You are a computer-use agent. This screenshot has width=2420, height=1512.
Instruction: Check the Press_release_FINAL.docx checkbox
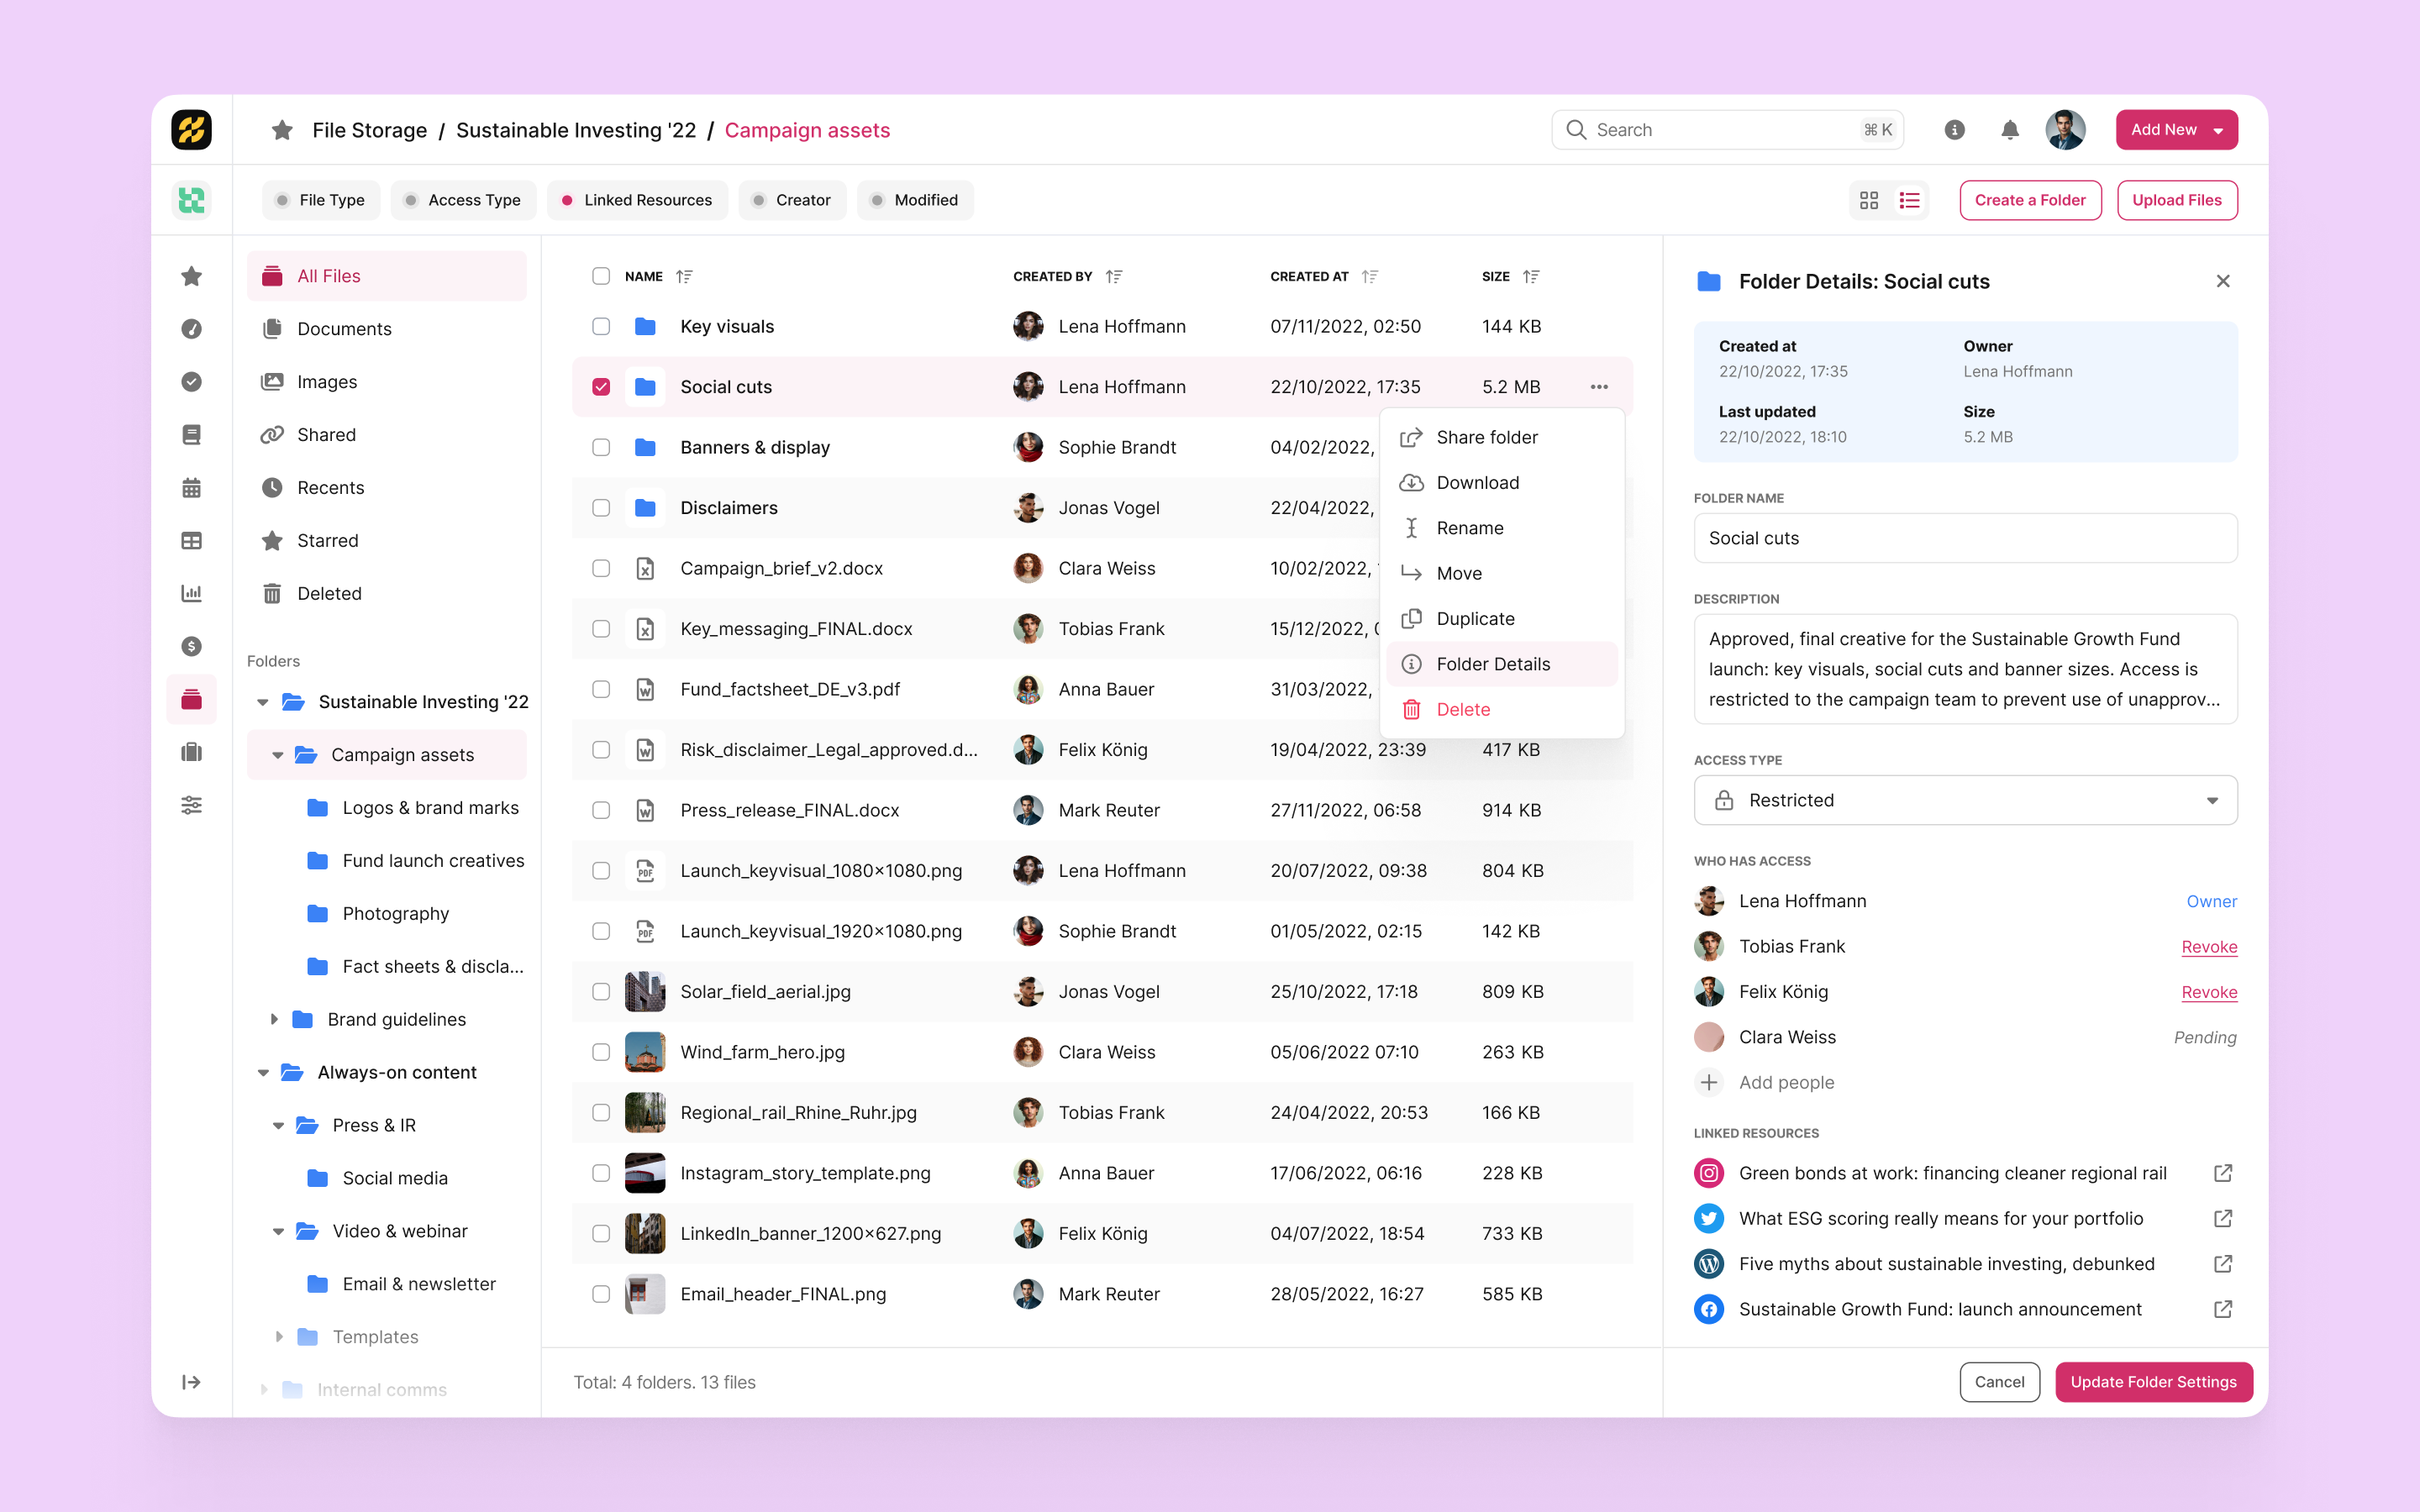coord(601,810)
